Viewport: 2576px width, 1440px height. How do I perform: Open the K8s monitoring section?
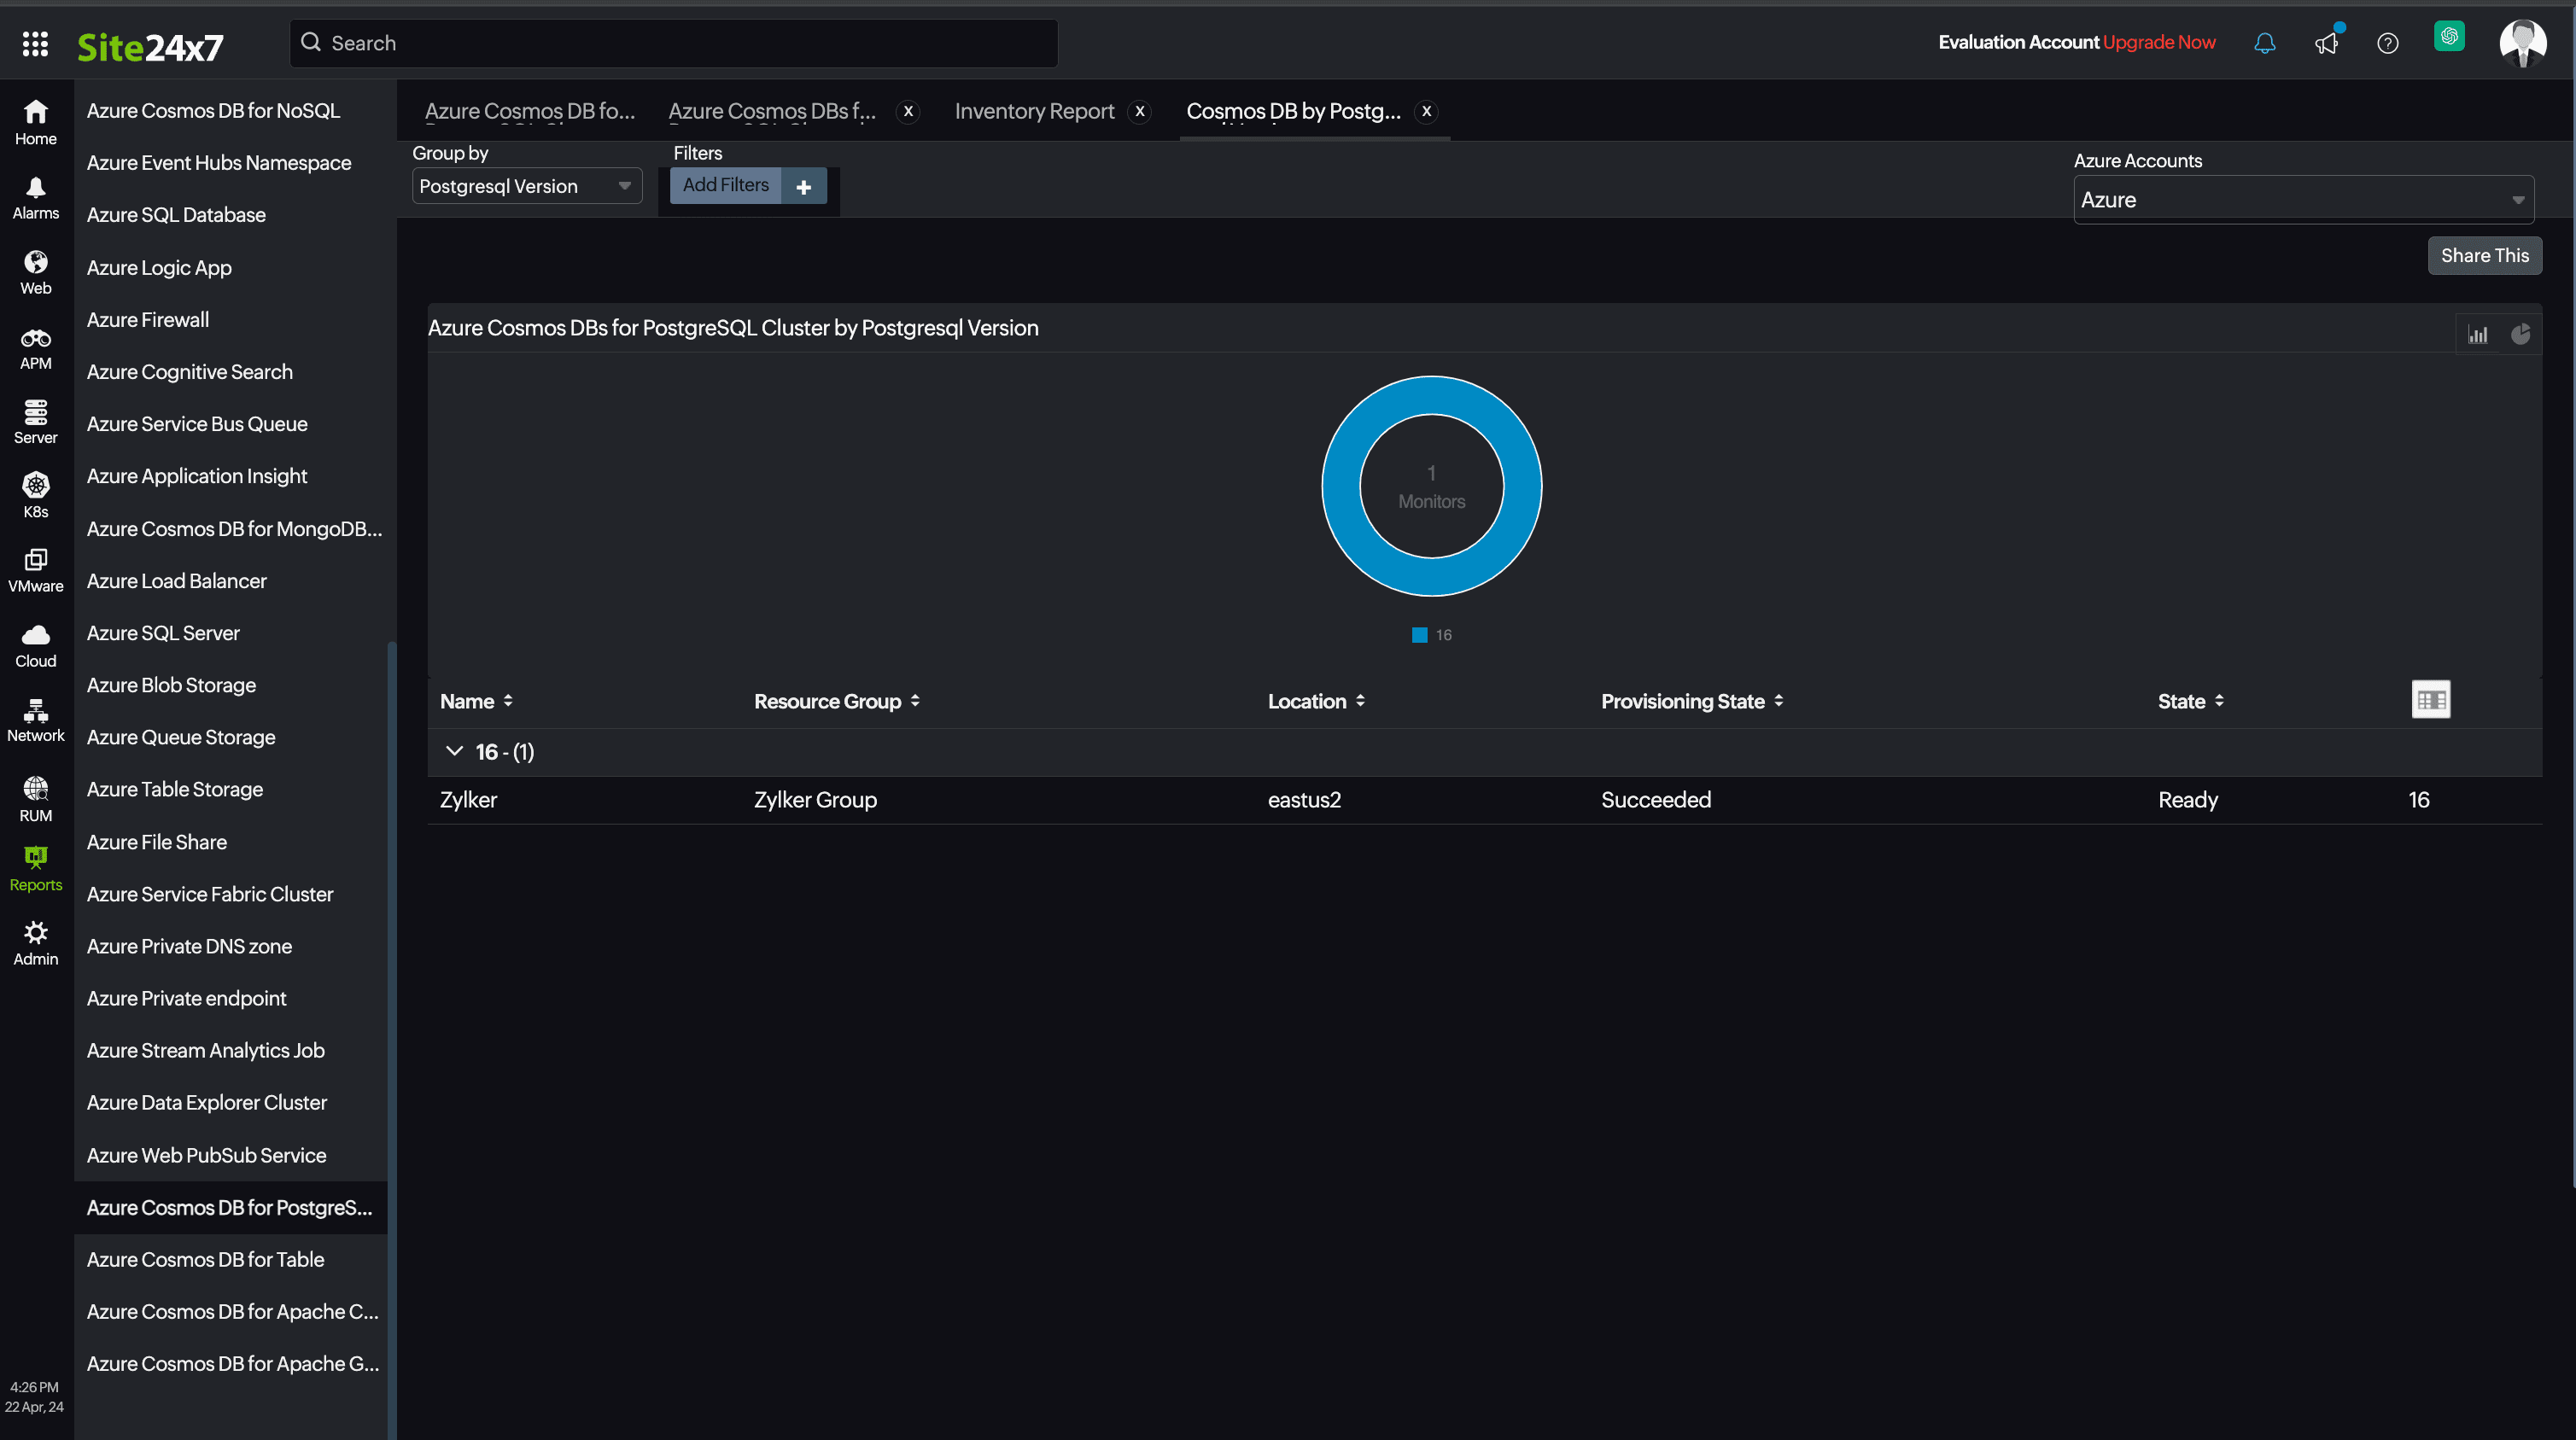[x=36, y=493]
